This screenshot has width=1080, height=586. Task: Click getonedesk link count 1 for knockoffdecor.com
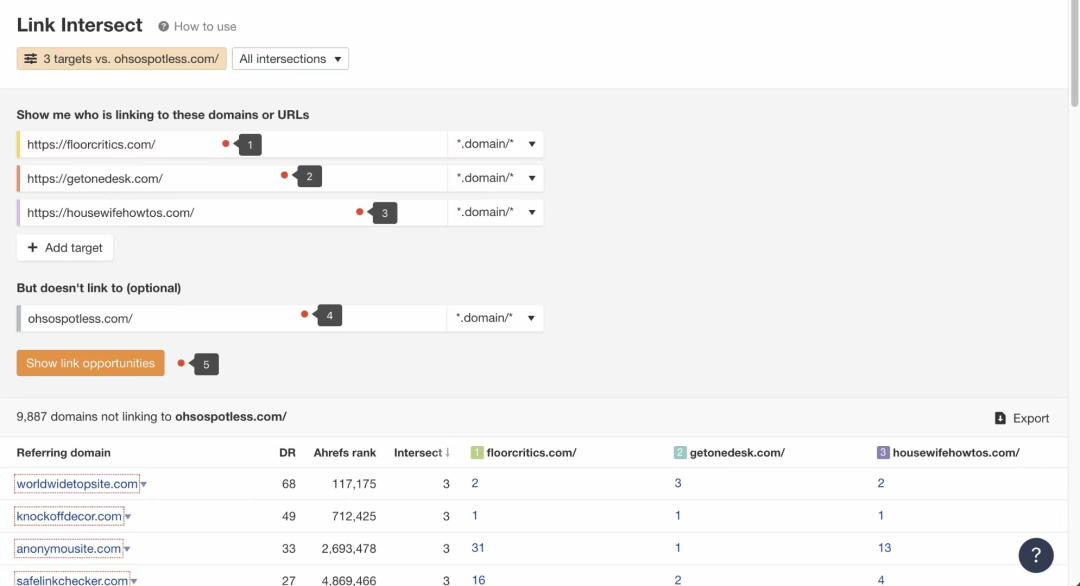(678, 516)
